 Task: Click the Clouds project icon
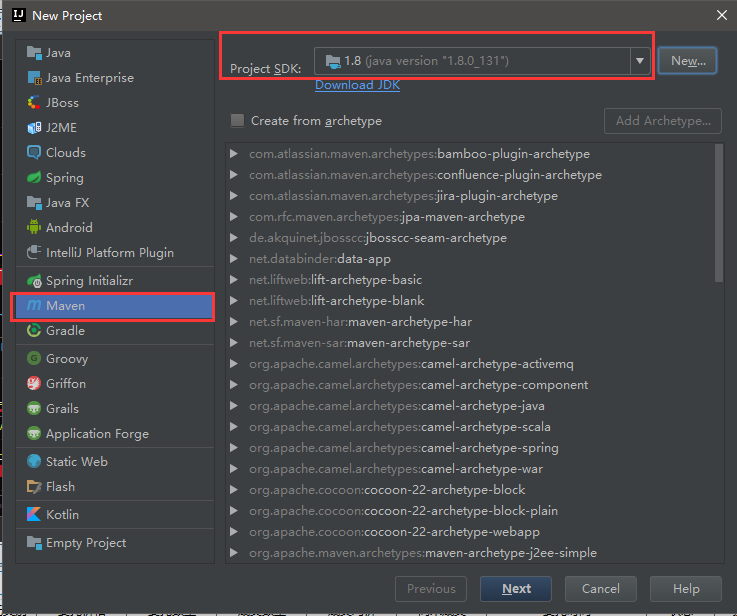[34, 153]
